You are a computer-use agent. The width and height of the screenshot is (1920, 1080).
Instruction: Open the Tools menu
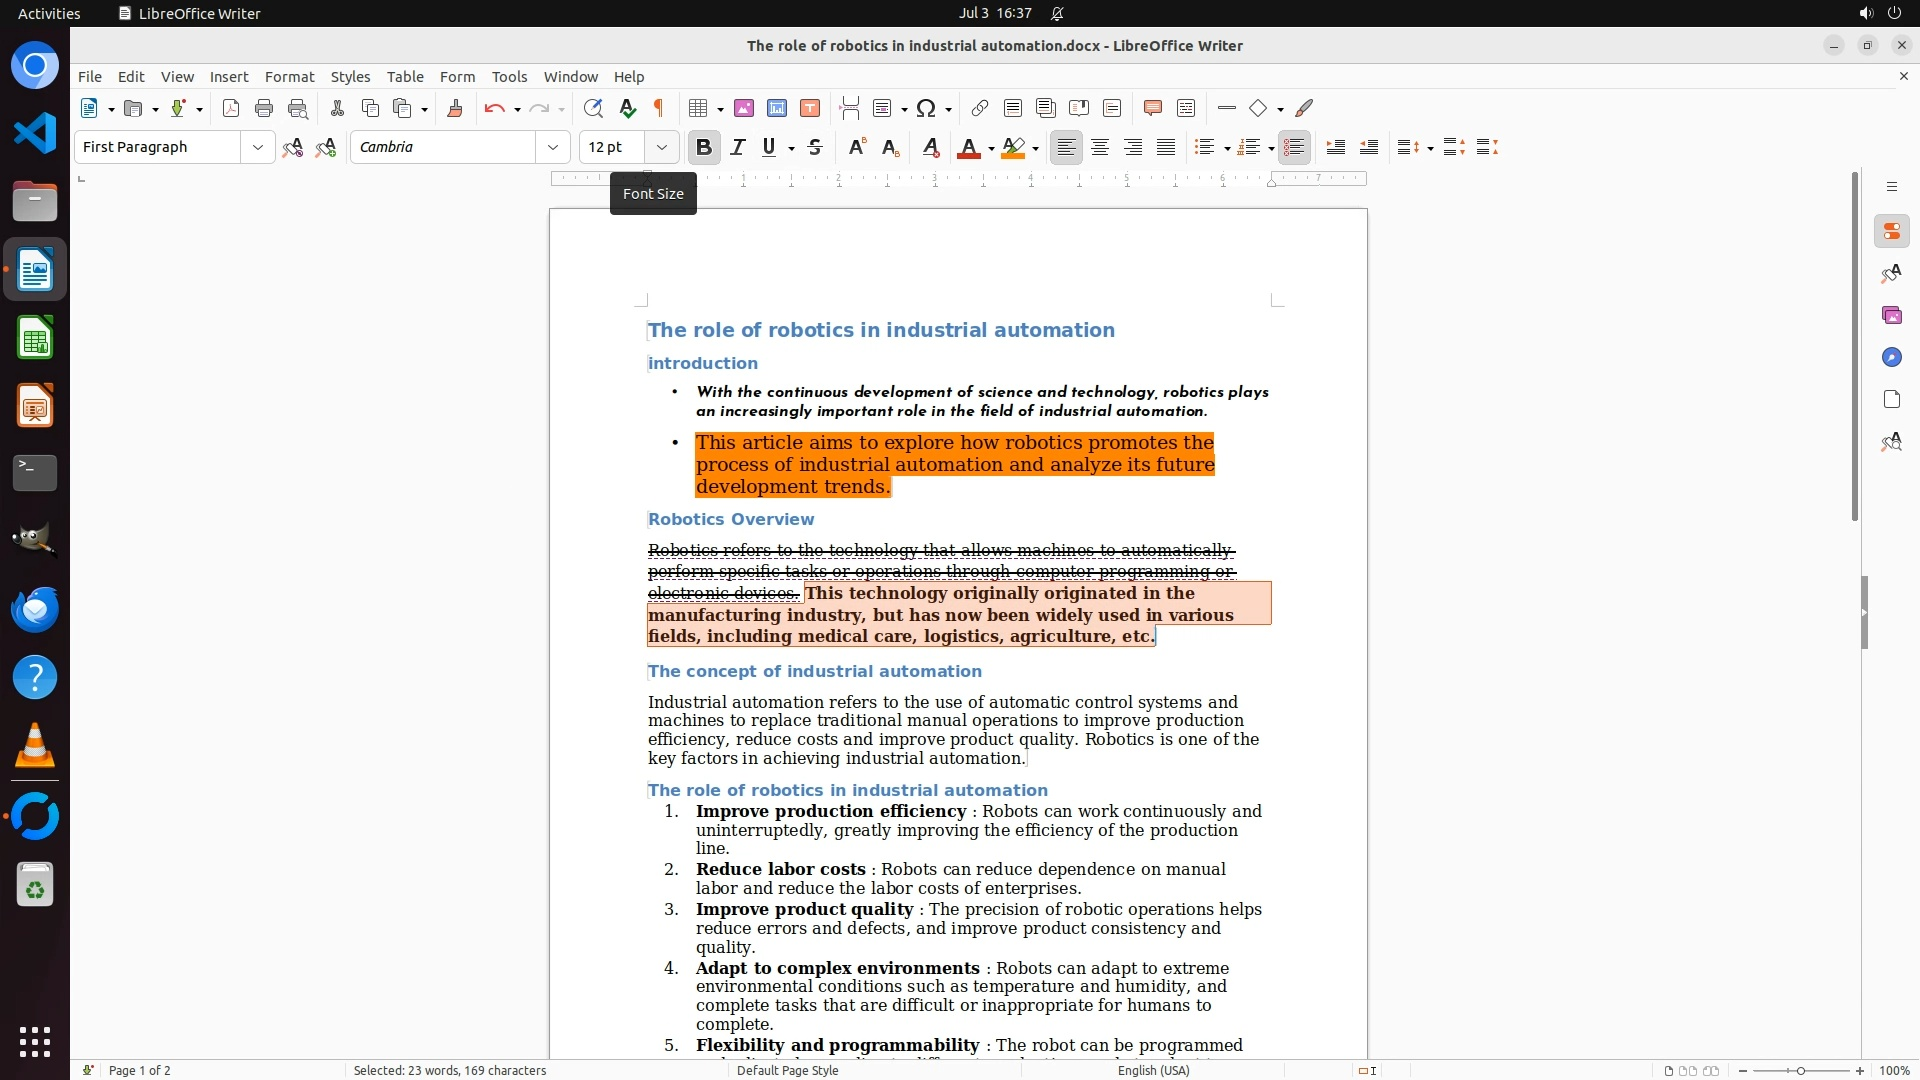click(x=509, y=77)
